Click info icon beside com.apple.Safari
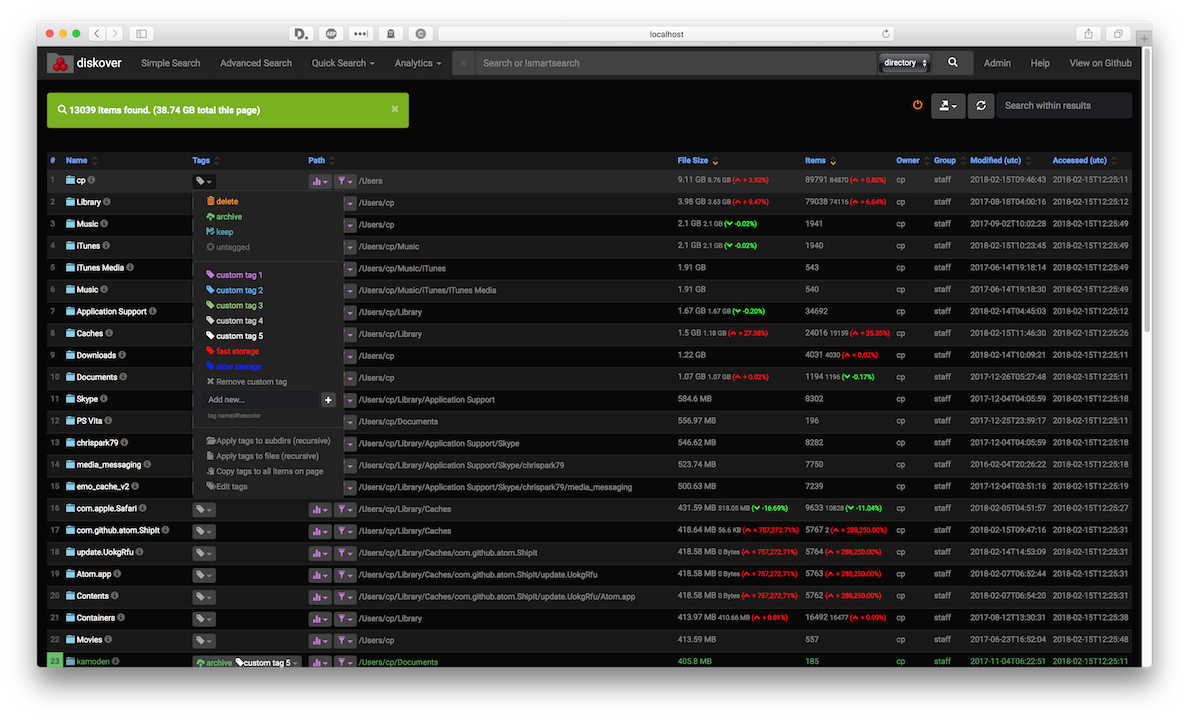This screenshot has width=1189, height=720. click(x=143, y=508)
